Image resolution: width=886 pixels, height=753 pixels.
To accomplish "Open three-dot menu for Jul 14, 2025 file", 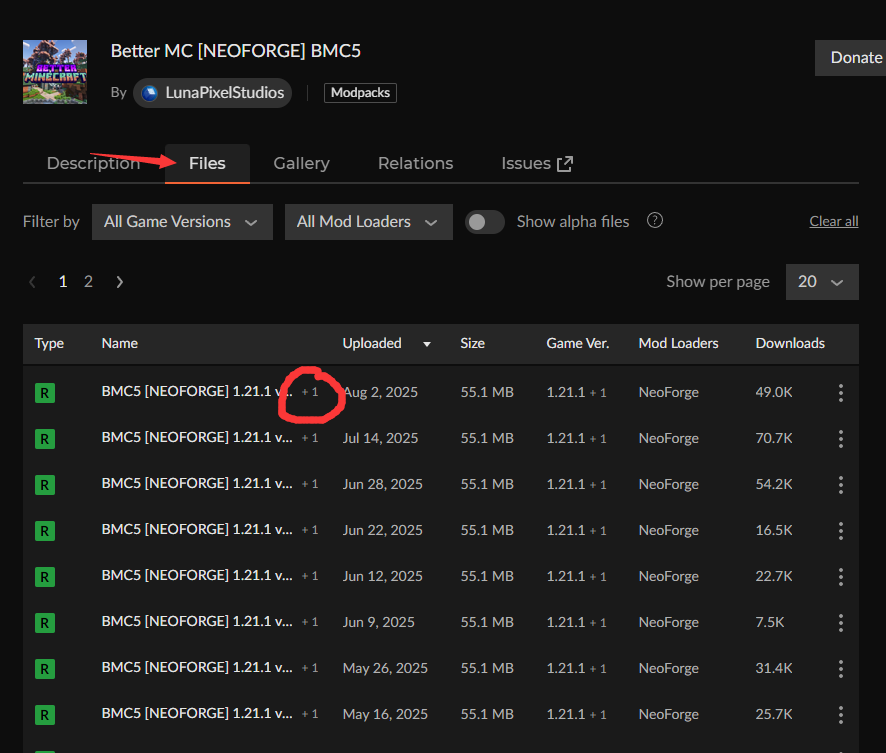I will coord(841,439).
